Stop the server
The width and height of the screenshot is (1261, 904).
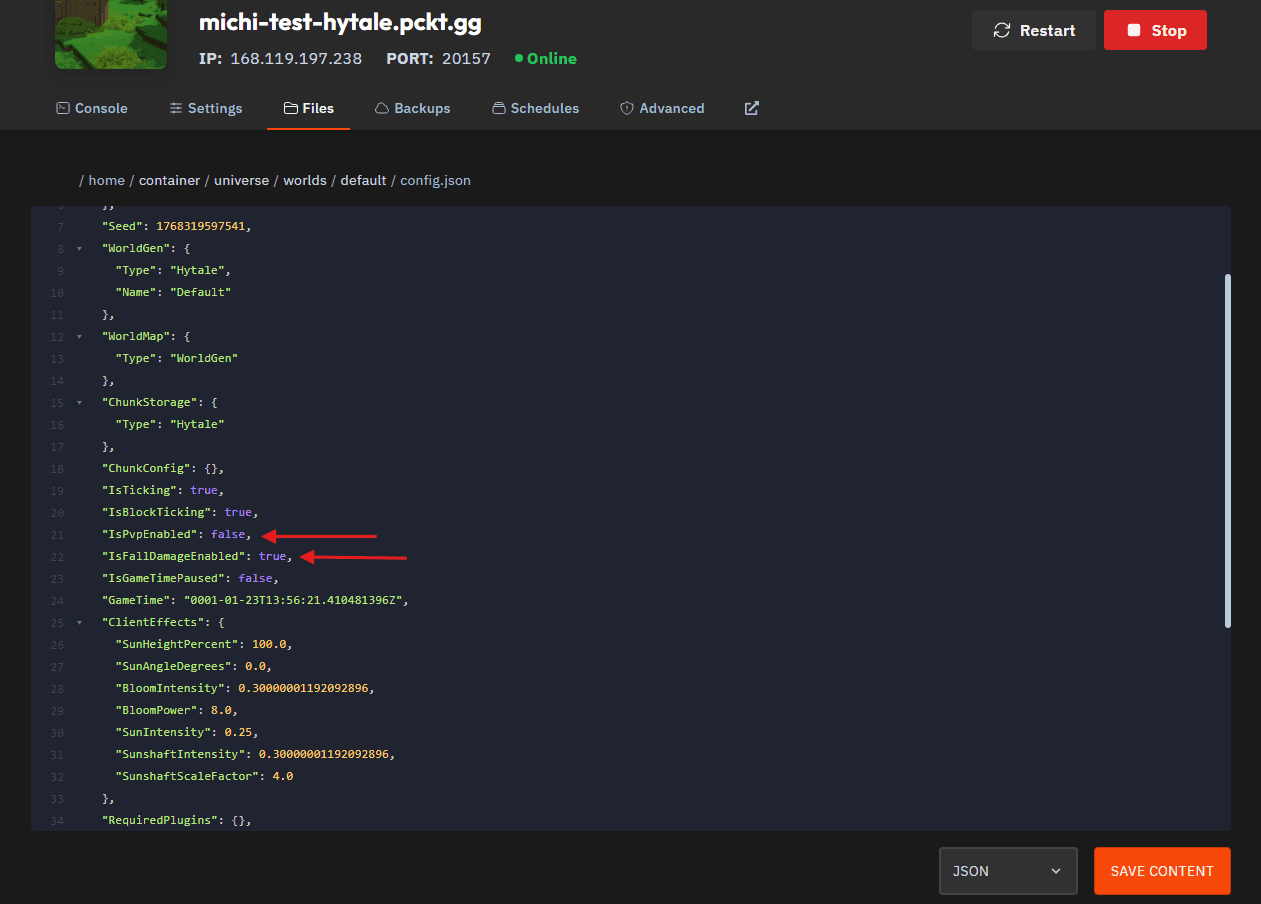[x=1155, y=30]
